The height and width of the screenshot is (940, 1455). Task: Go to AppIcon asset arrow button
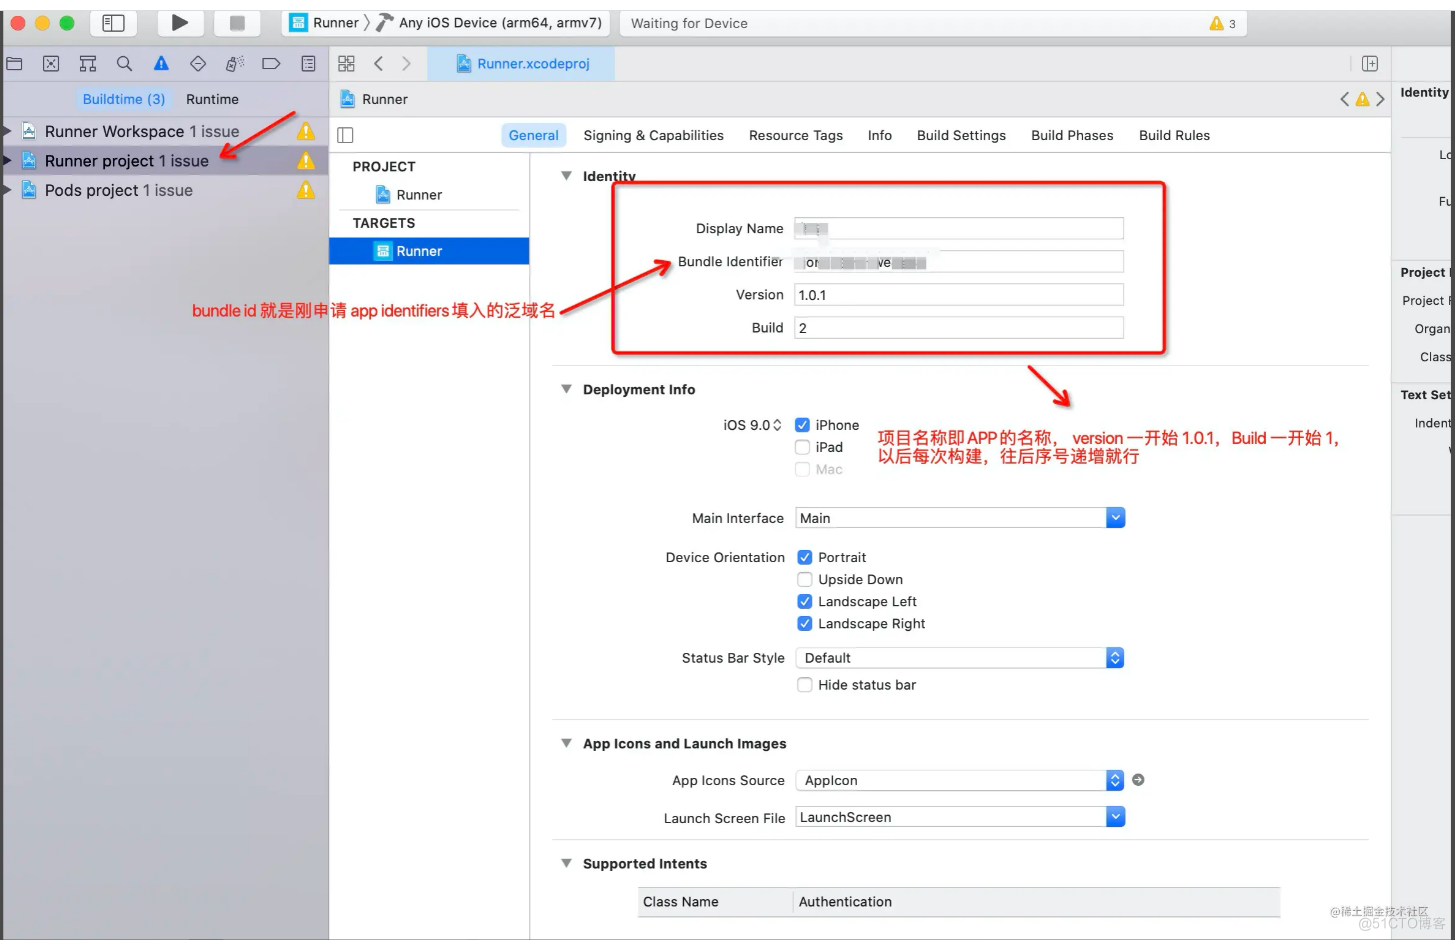(x=1138, y=780)
